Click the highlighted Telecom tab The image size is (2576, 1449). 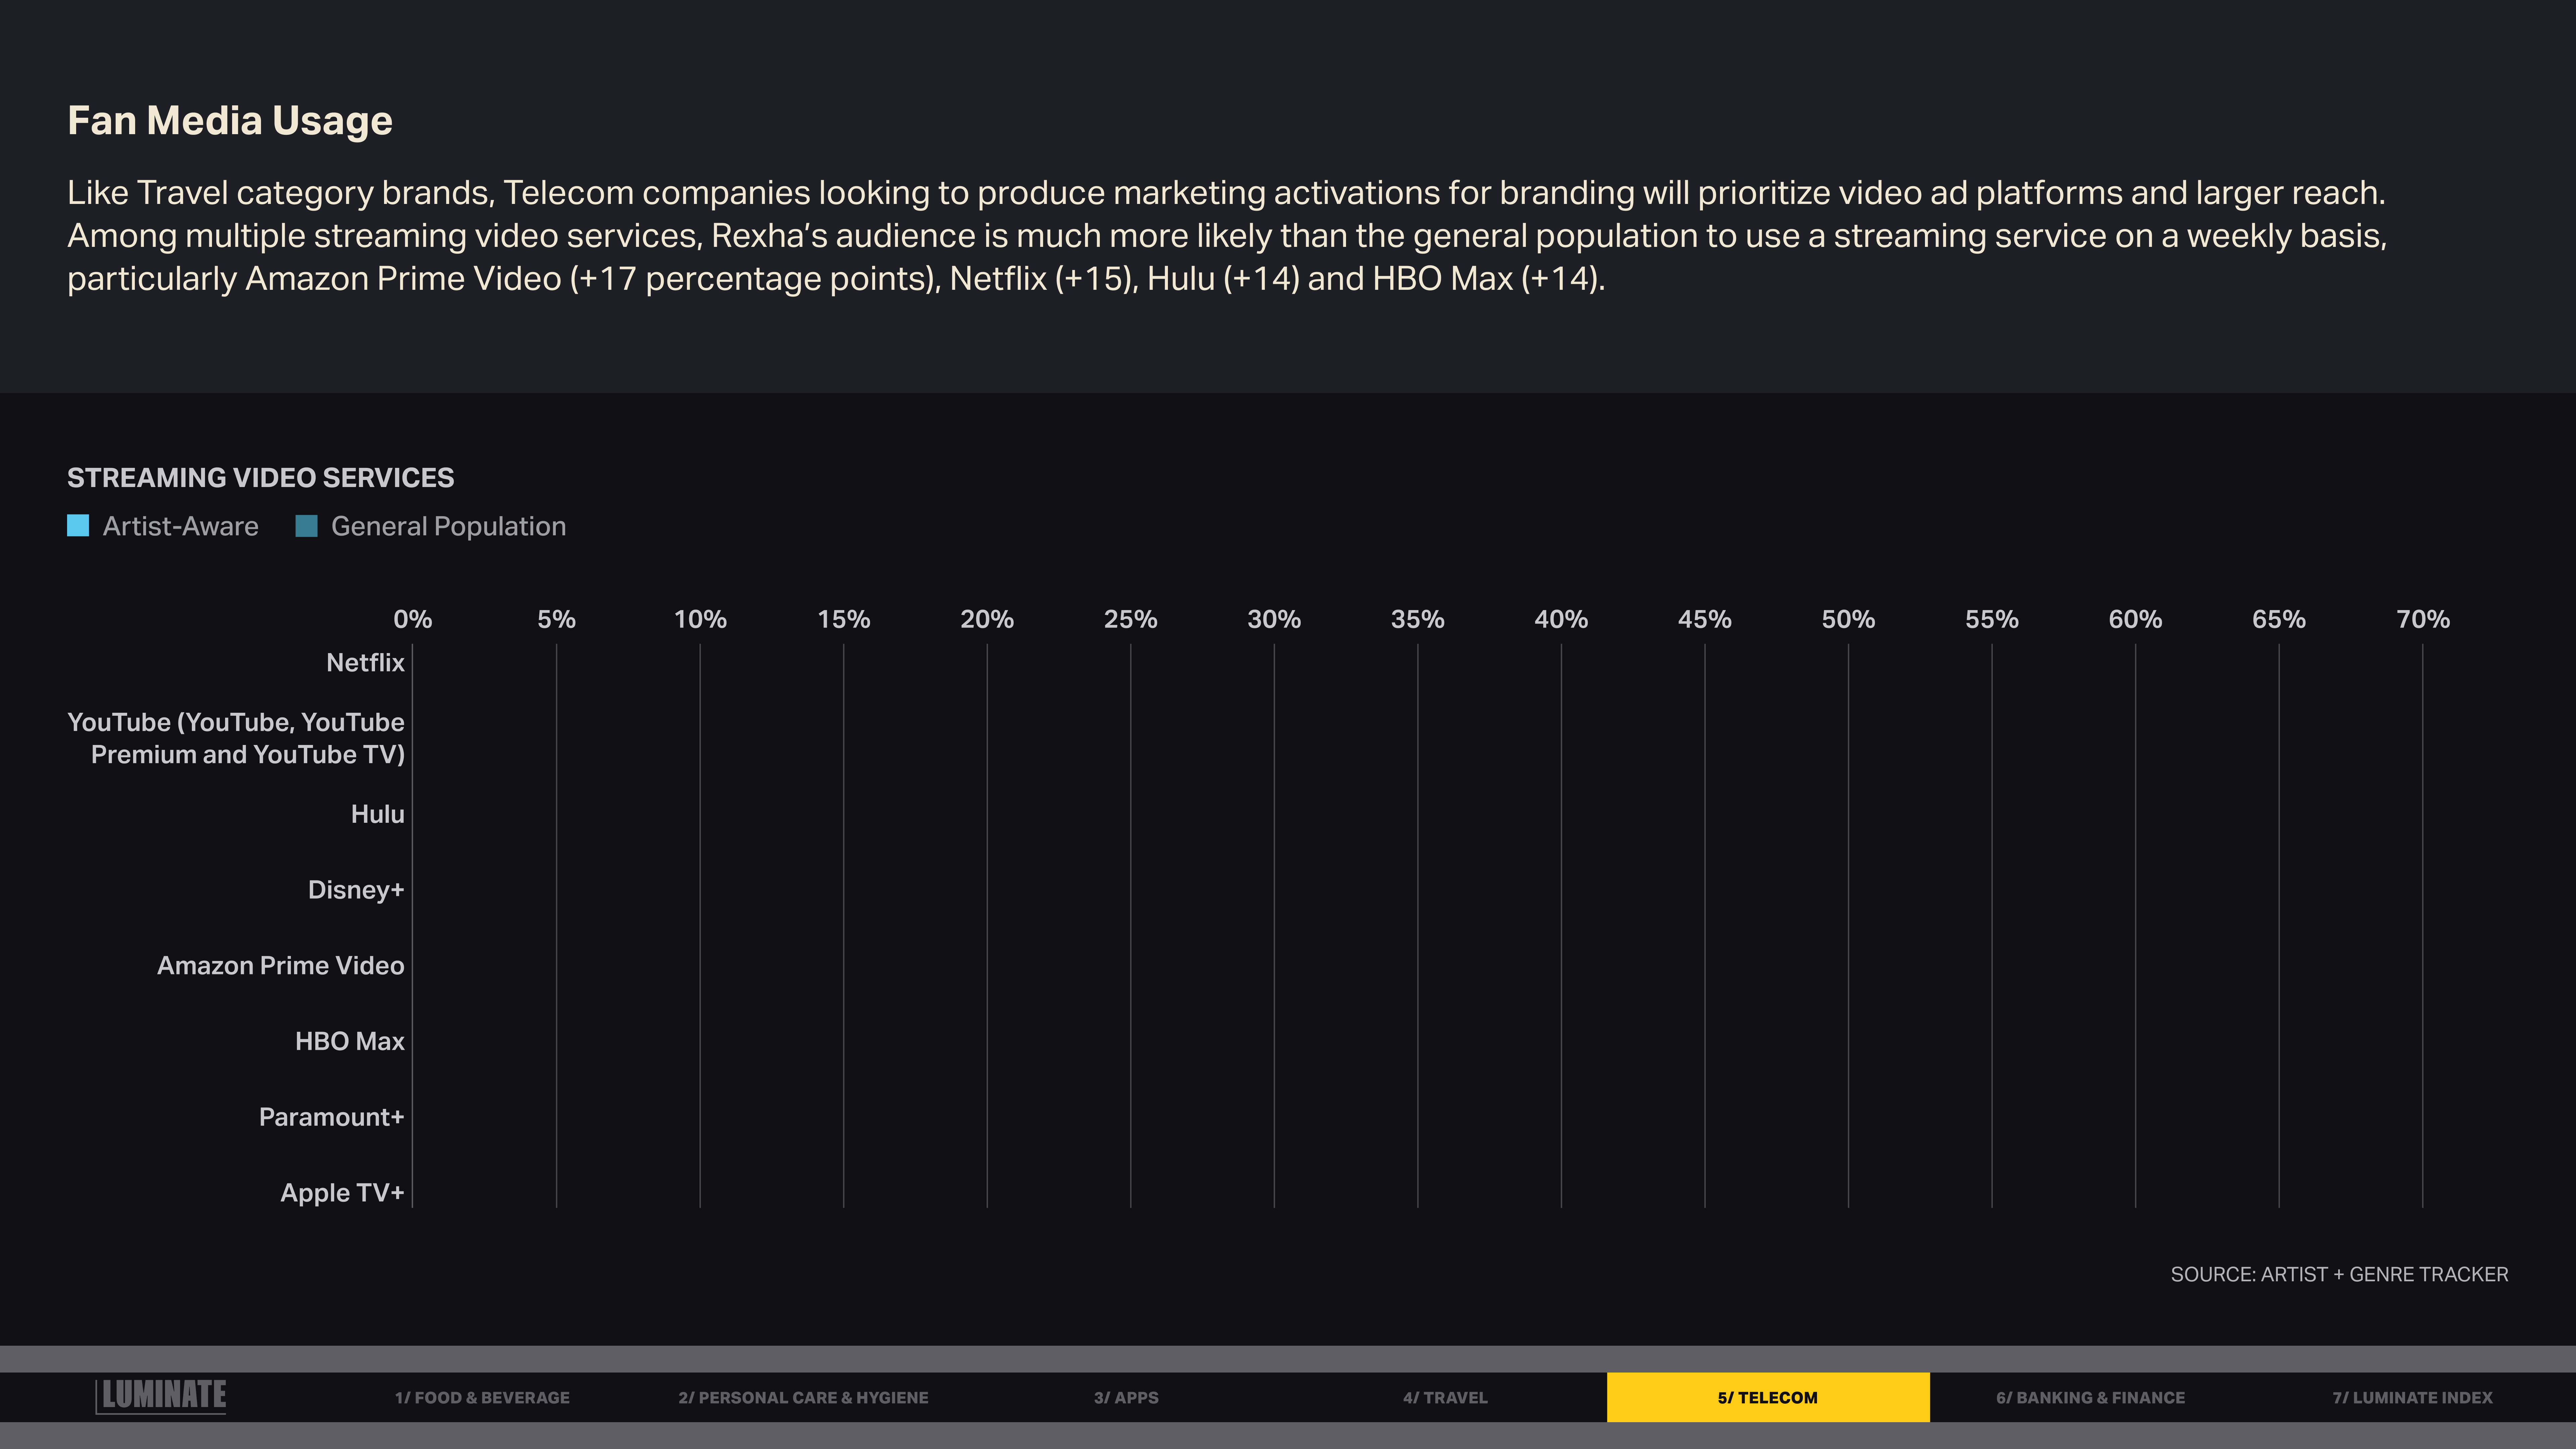click(x=1767, y=1397)
